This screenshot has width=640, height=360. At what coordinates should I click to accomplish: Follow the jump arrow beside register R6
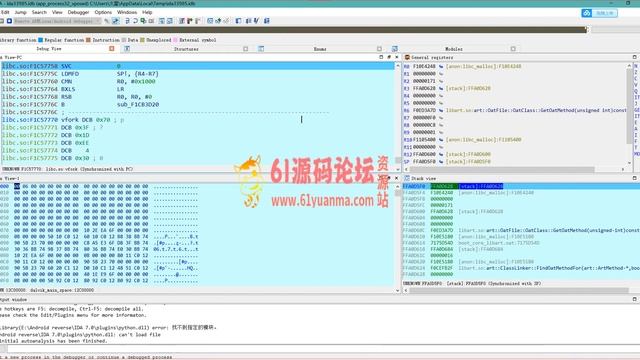point(441,111)
